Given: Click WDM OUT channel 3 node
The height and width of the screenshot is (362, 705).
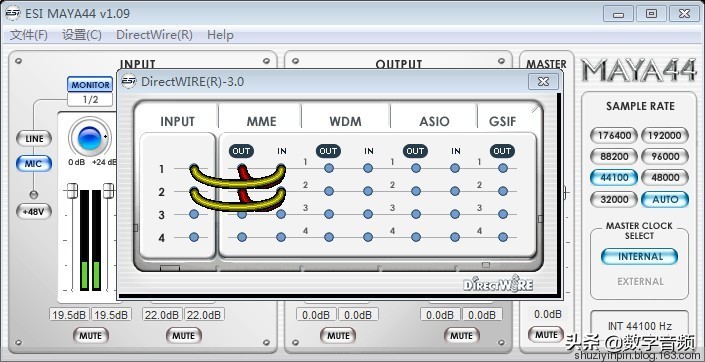Looking at the screenshot, I should pyautogui.click(x=329, y=215).
